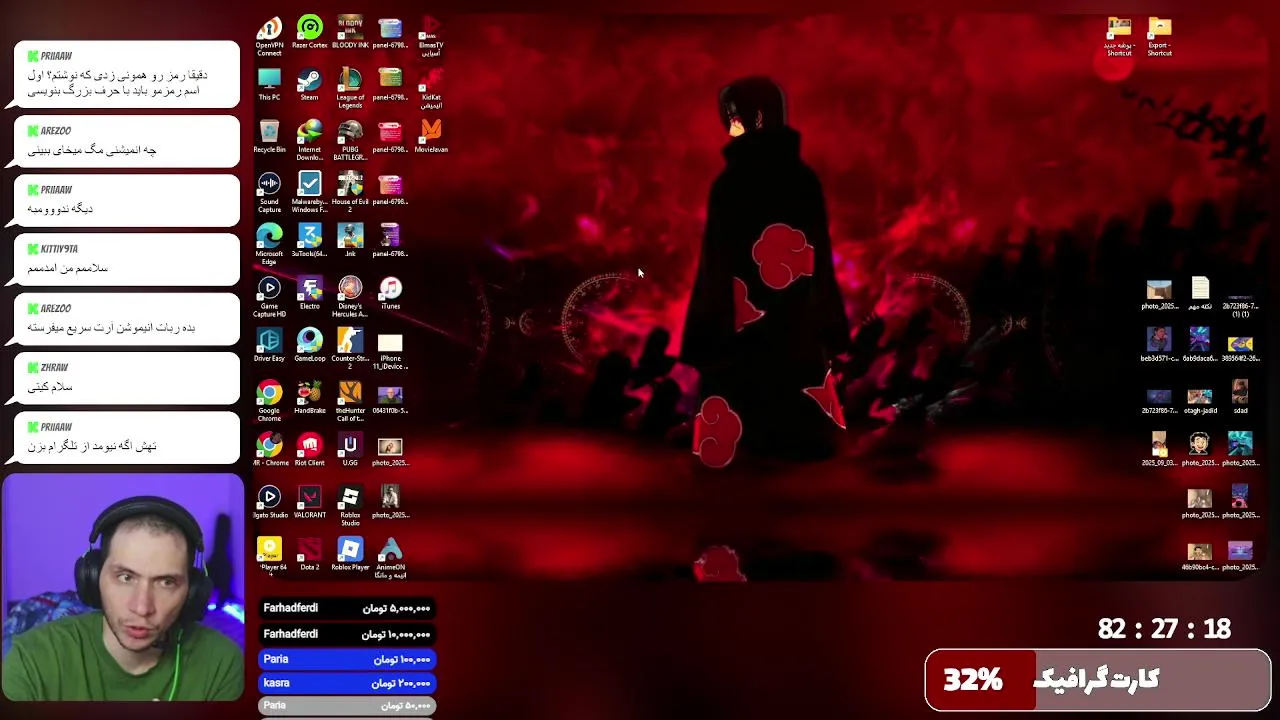
Task: Click the kasra 200,000 donation row
Action: (347, 683)
